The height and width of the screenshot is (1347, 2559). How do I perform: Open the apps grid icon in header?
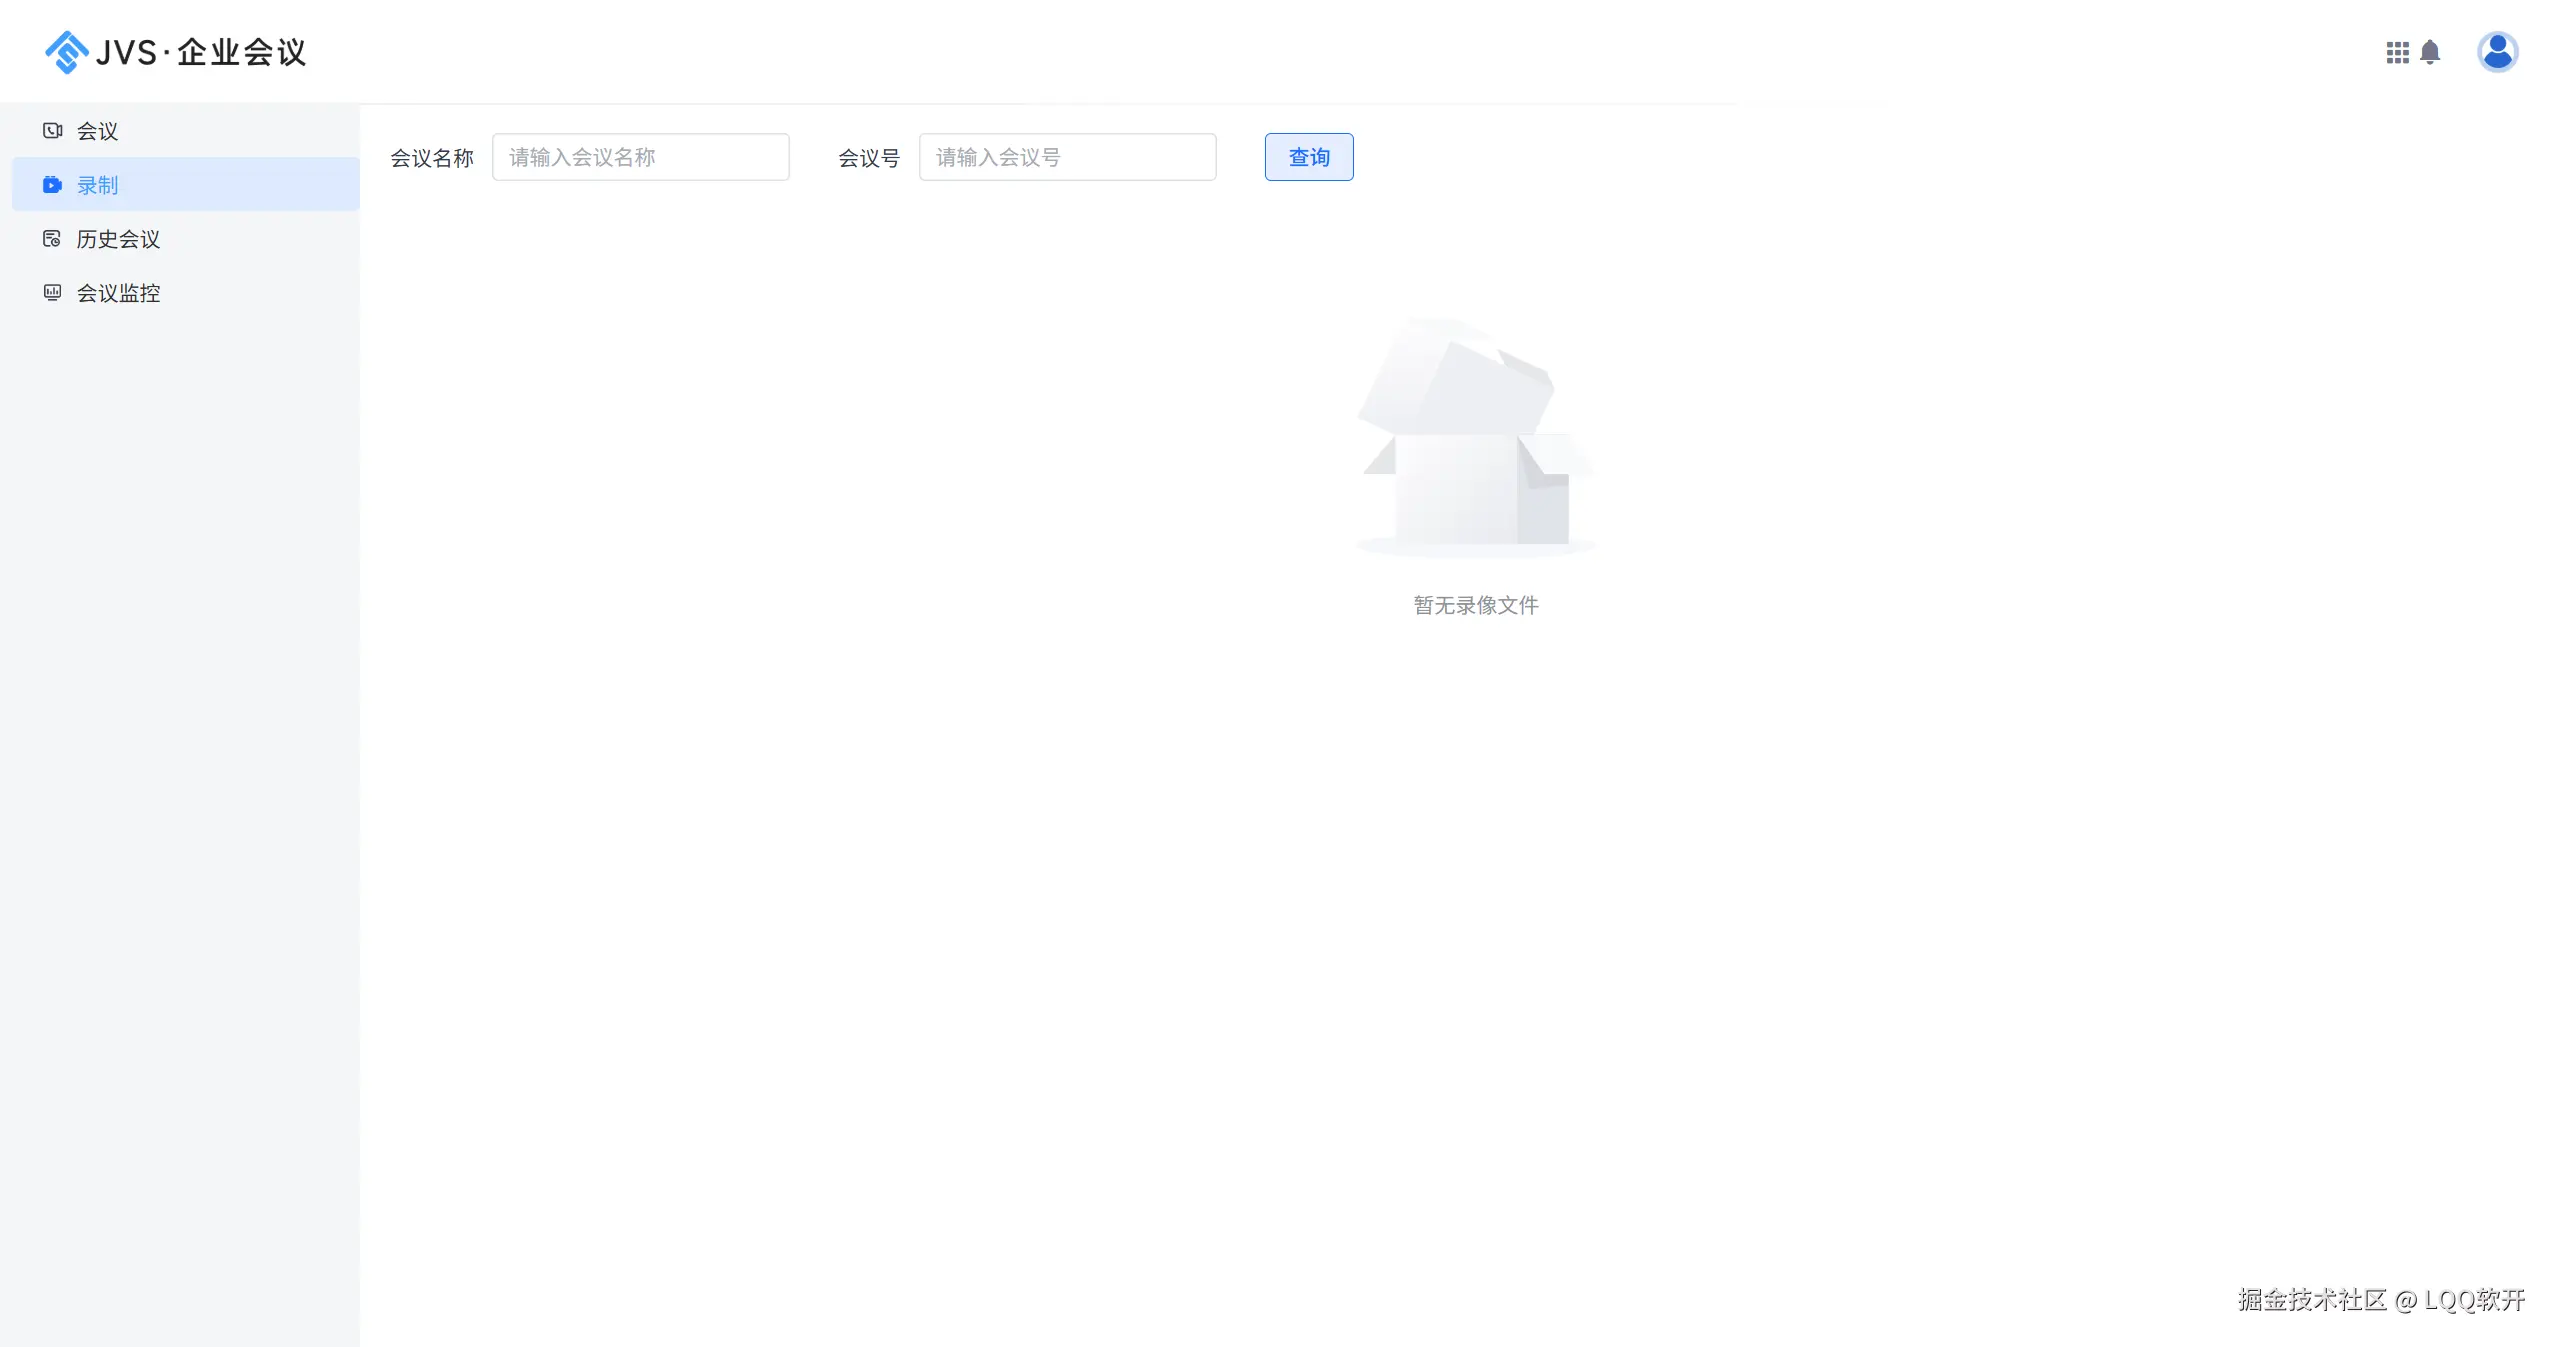pyautogui.click(x=2397, y=52)
